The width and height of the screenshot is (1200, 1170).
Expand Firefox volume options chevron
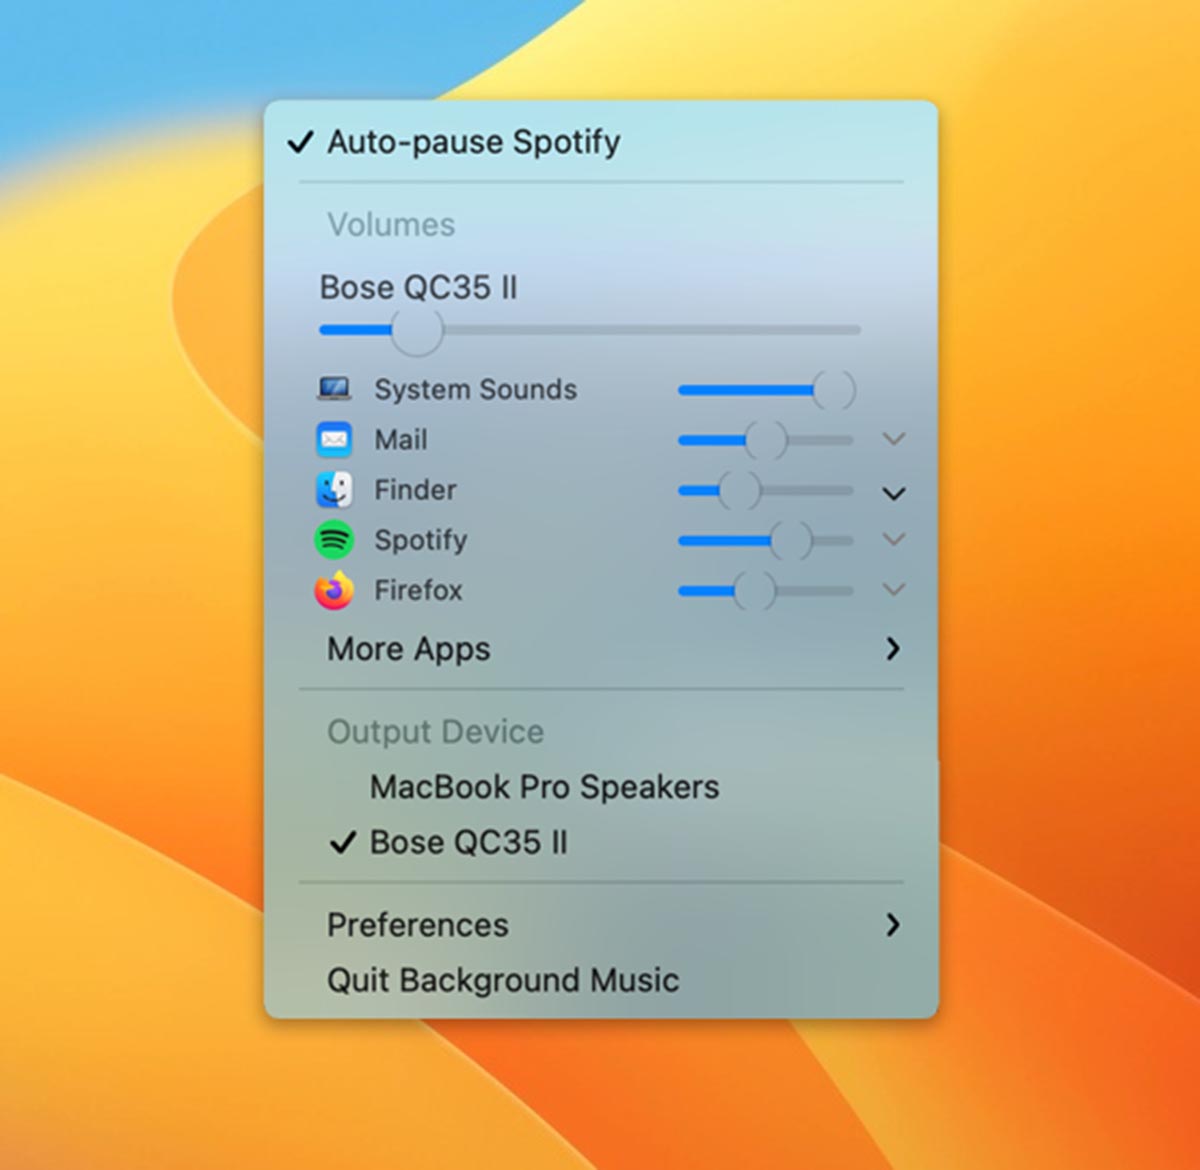(x=894, y=589)
